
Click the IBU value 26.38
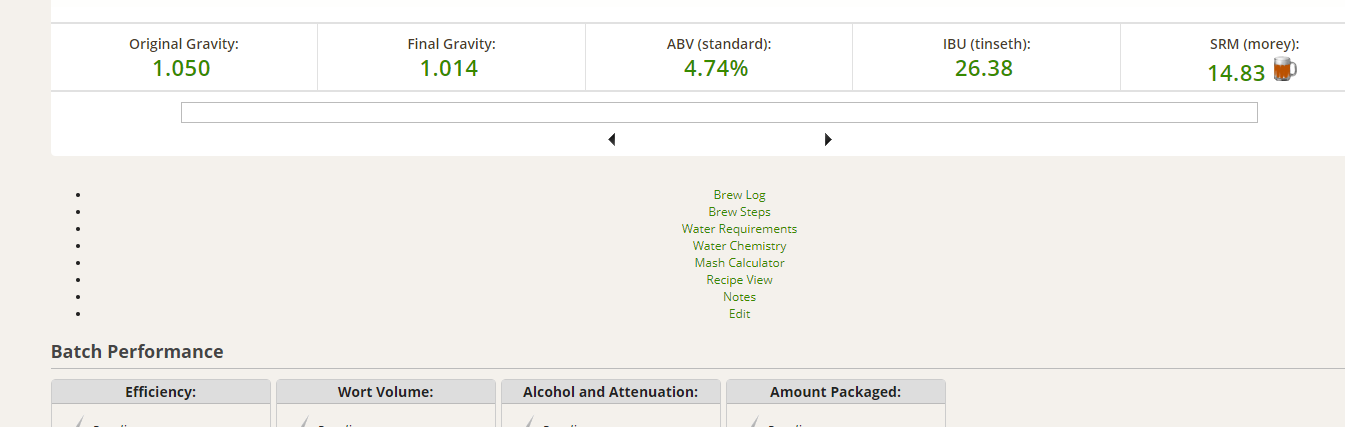984,69
